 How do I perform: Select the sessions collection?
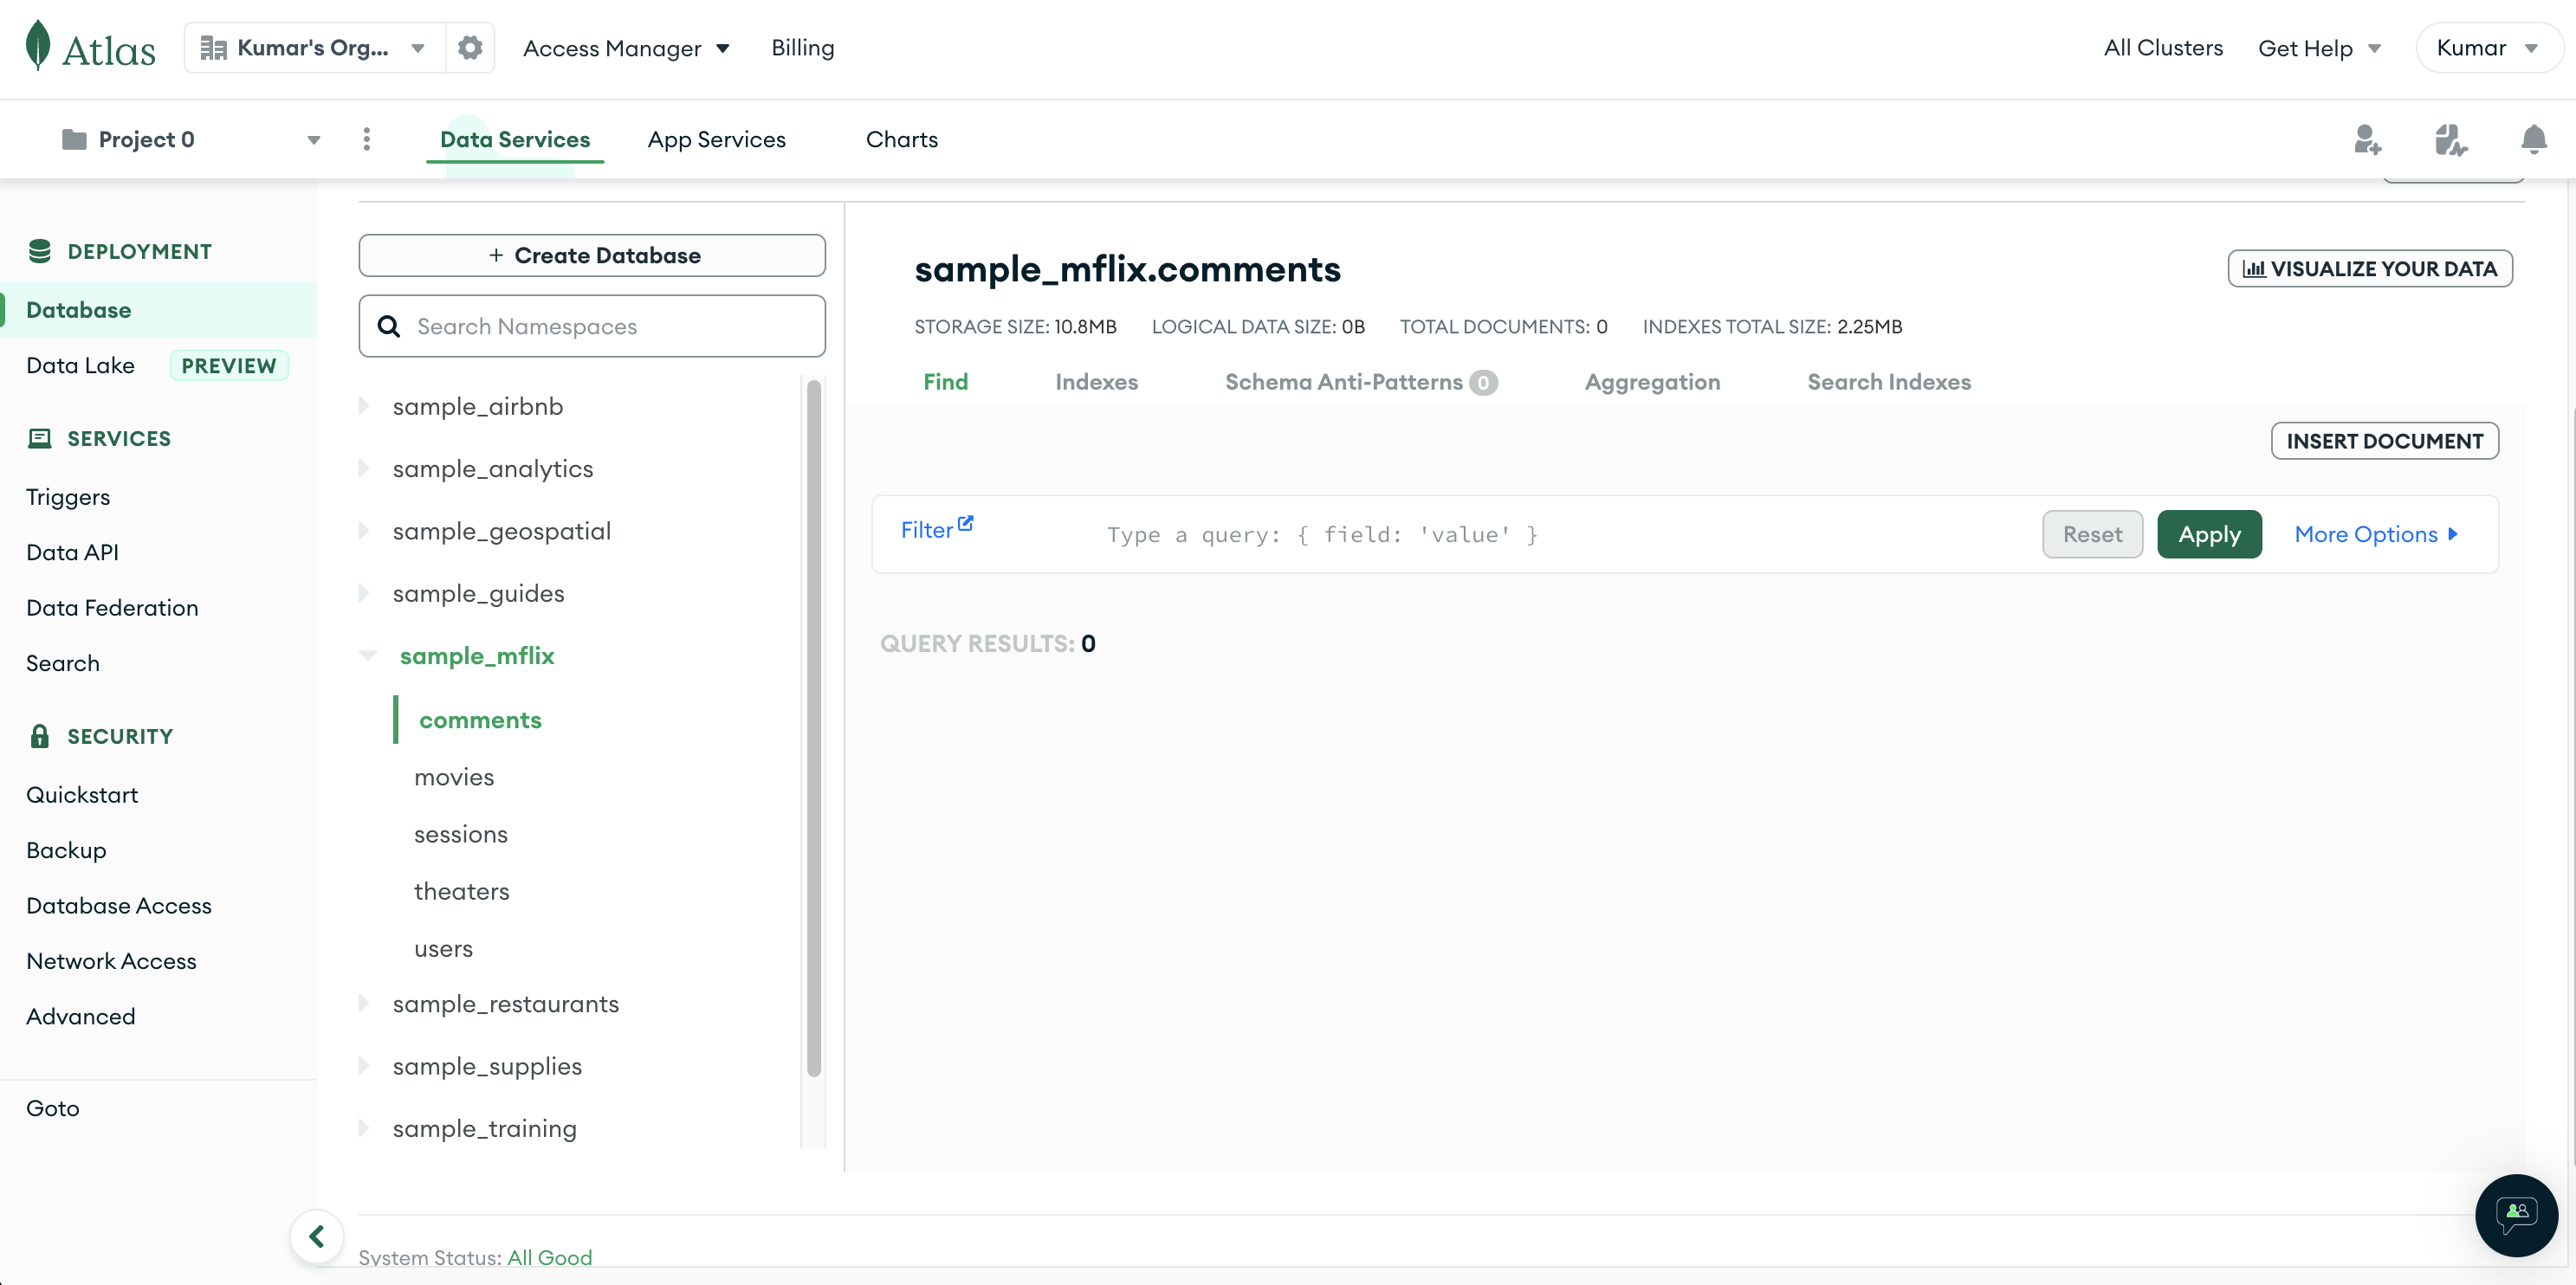461,834
